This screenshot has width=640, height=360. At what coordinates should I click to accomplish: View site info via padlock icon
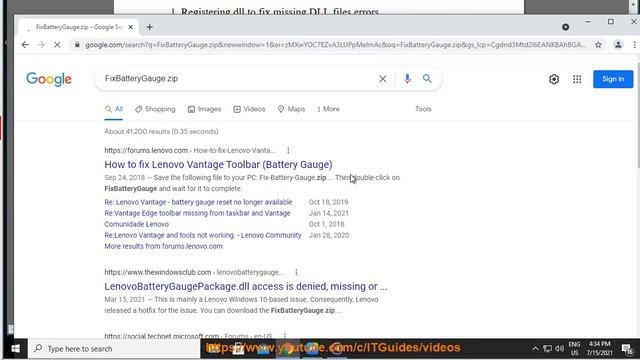[77, 44]
